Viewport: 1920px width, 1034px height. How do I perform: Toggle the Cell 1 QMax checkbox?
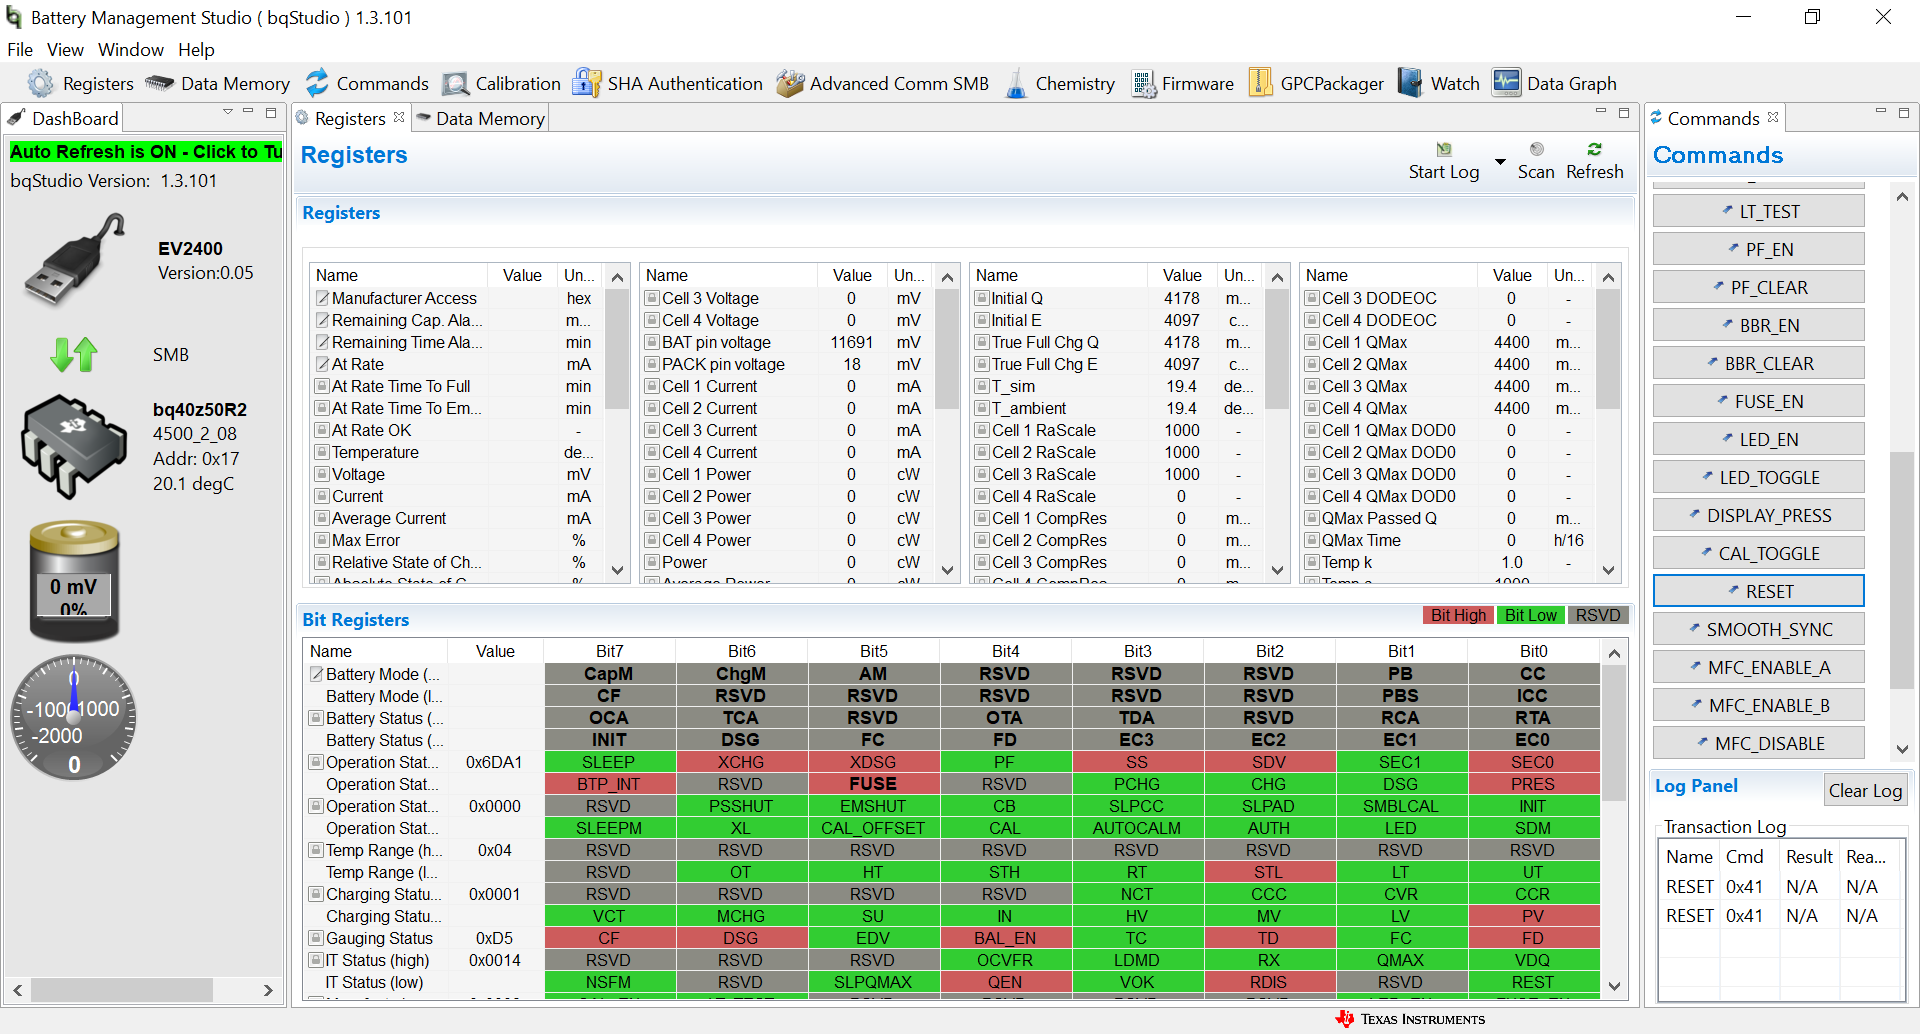(x=1312, y=342)
